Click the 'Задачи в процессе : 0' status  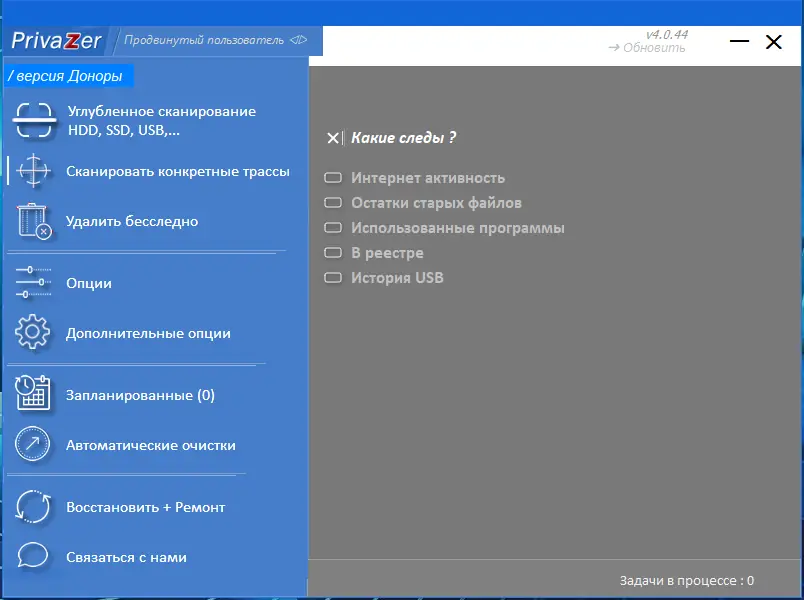tap(687, 581)
